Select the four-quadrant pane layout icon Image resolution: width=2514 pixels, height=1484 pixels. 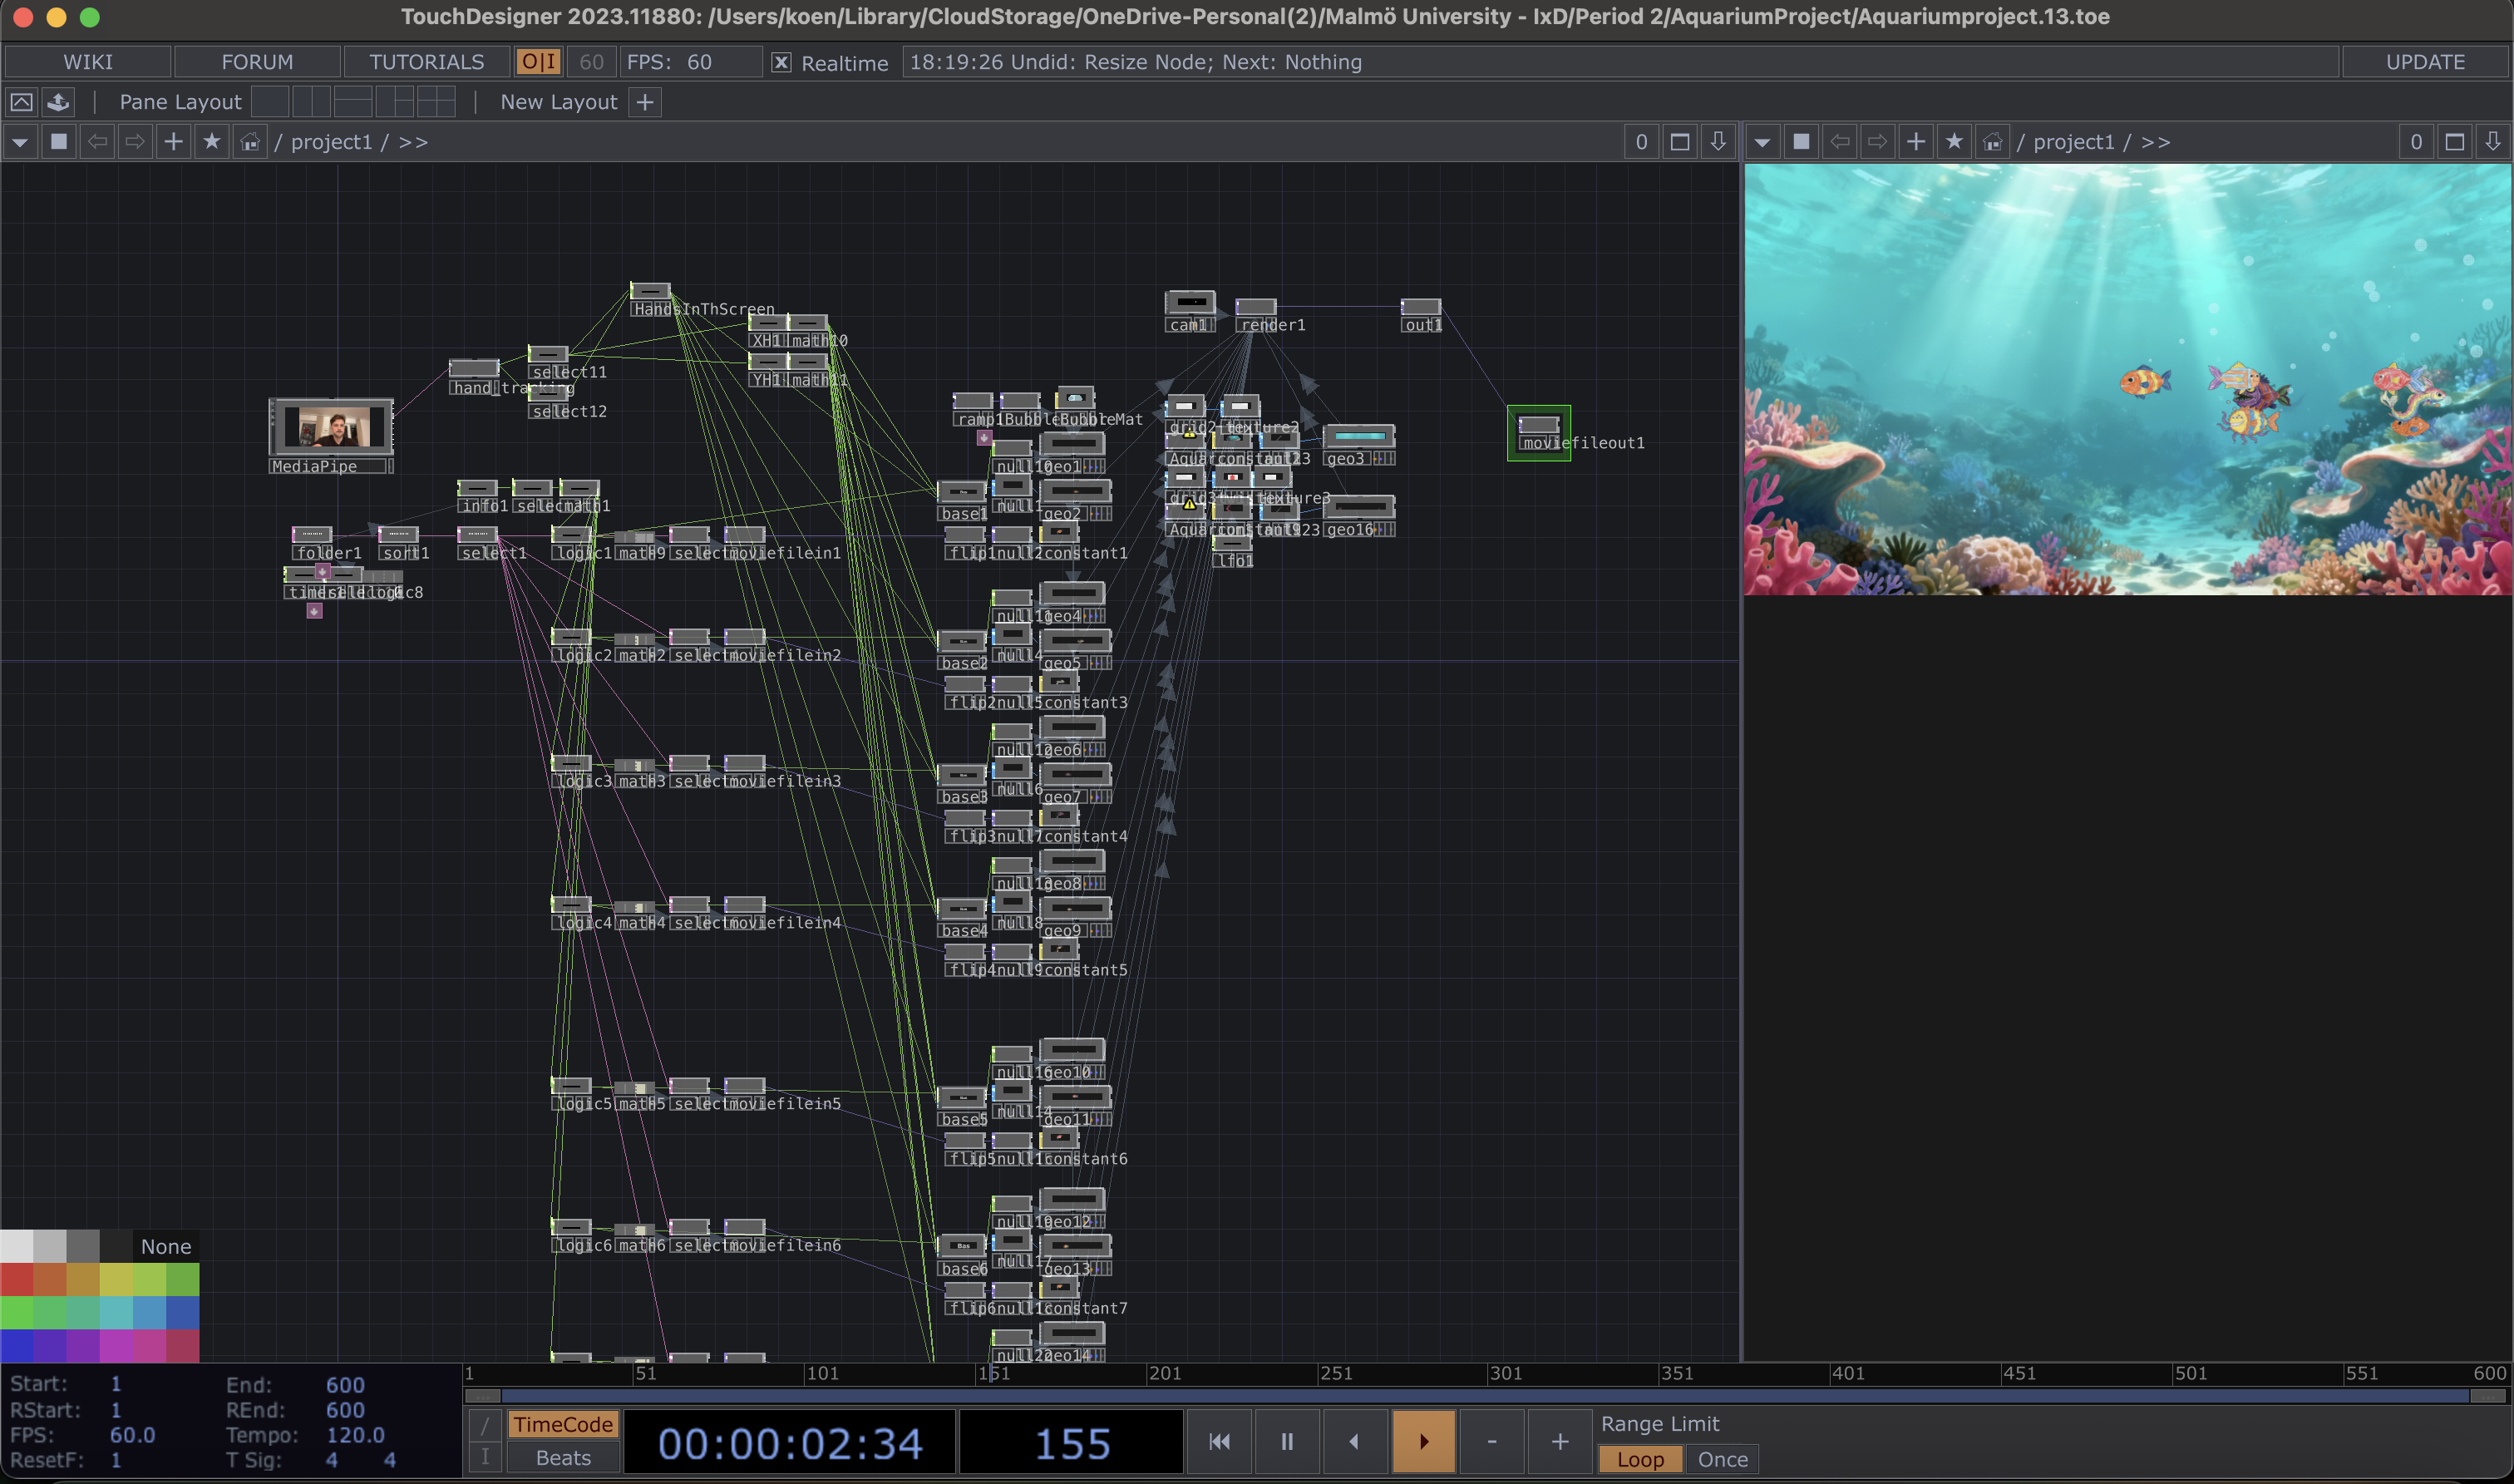coord(436,102)
